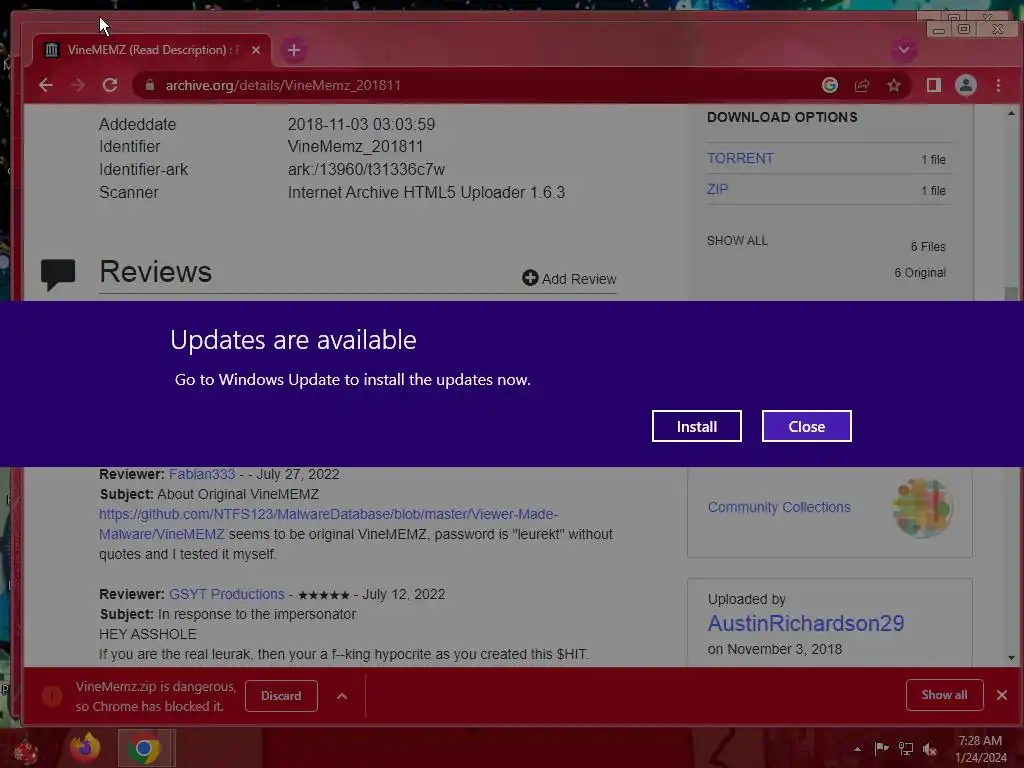This screenshot has height=768, width=1024.
Task: Click the Chrome taskbar icon
Action: pyautogui.click(x=145, y=748)
